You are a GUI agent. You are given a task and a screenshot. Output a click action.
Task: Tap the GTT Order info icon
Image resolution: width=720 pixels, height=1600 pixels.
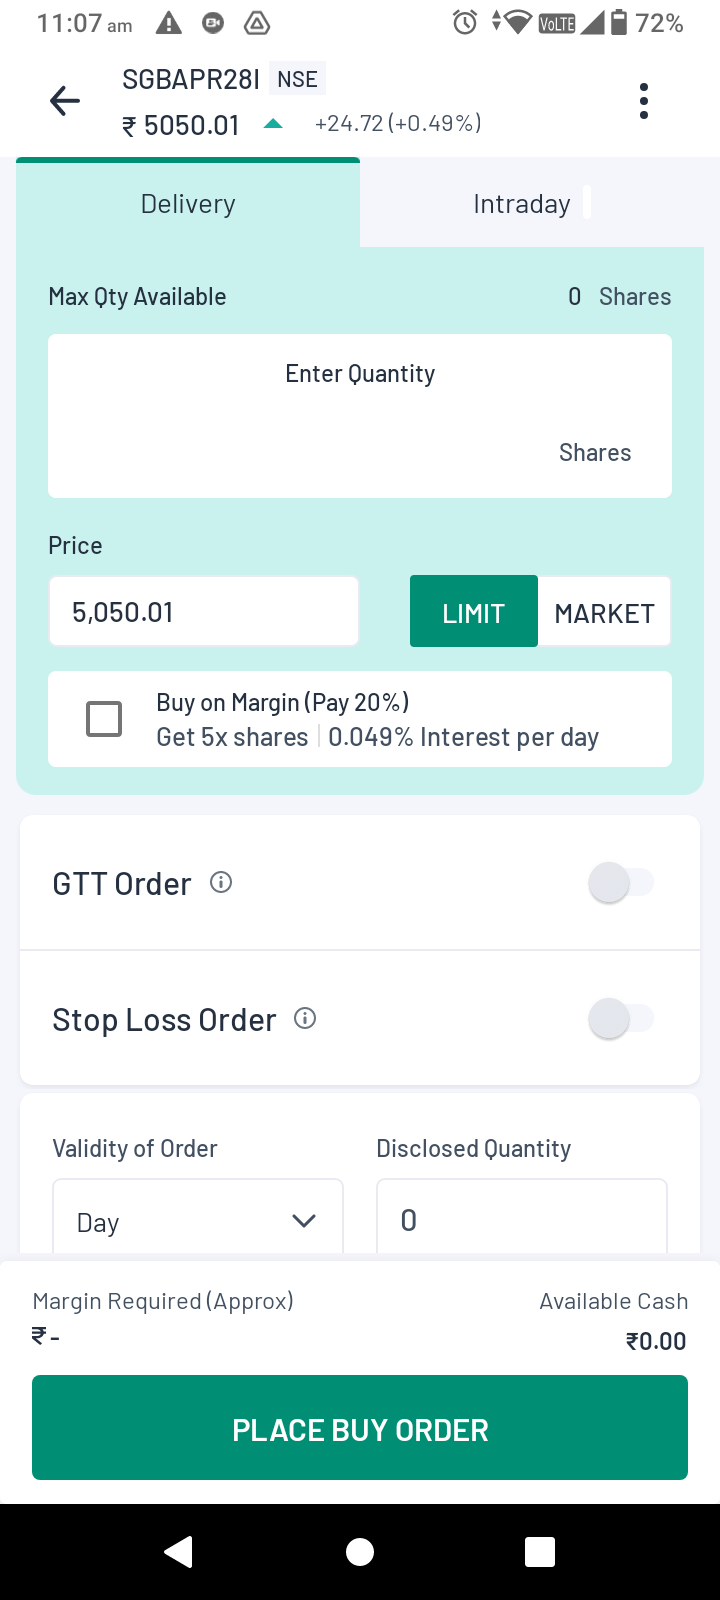click(x=221, y=882)
